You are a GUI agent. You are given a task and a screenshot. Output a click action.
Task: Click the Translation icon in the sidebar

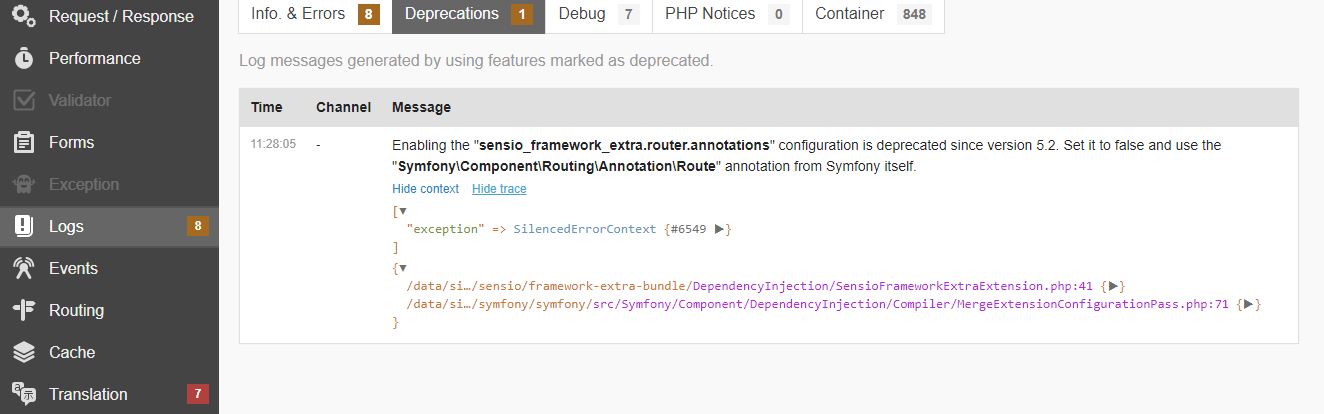coord(24,394)
